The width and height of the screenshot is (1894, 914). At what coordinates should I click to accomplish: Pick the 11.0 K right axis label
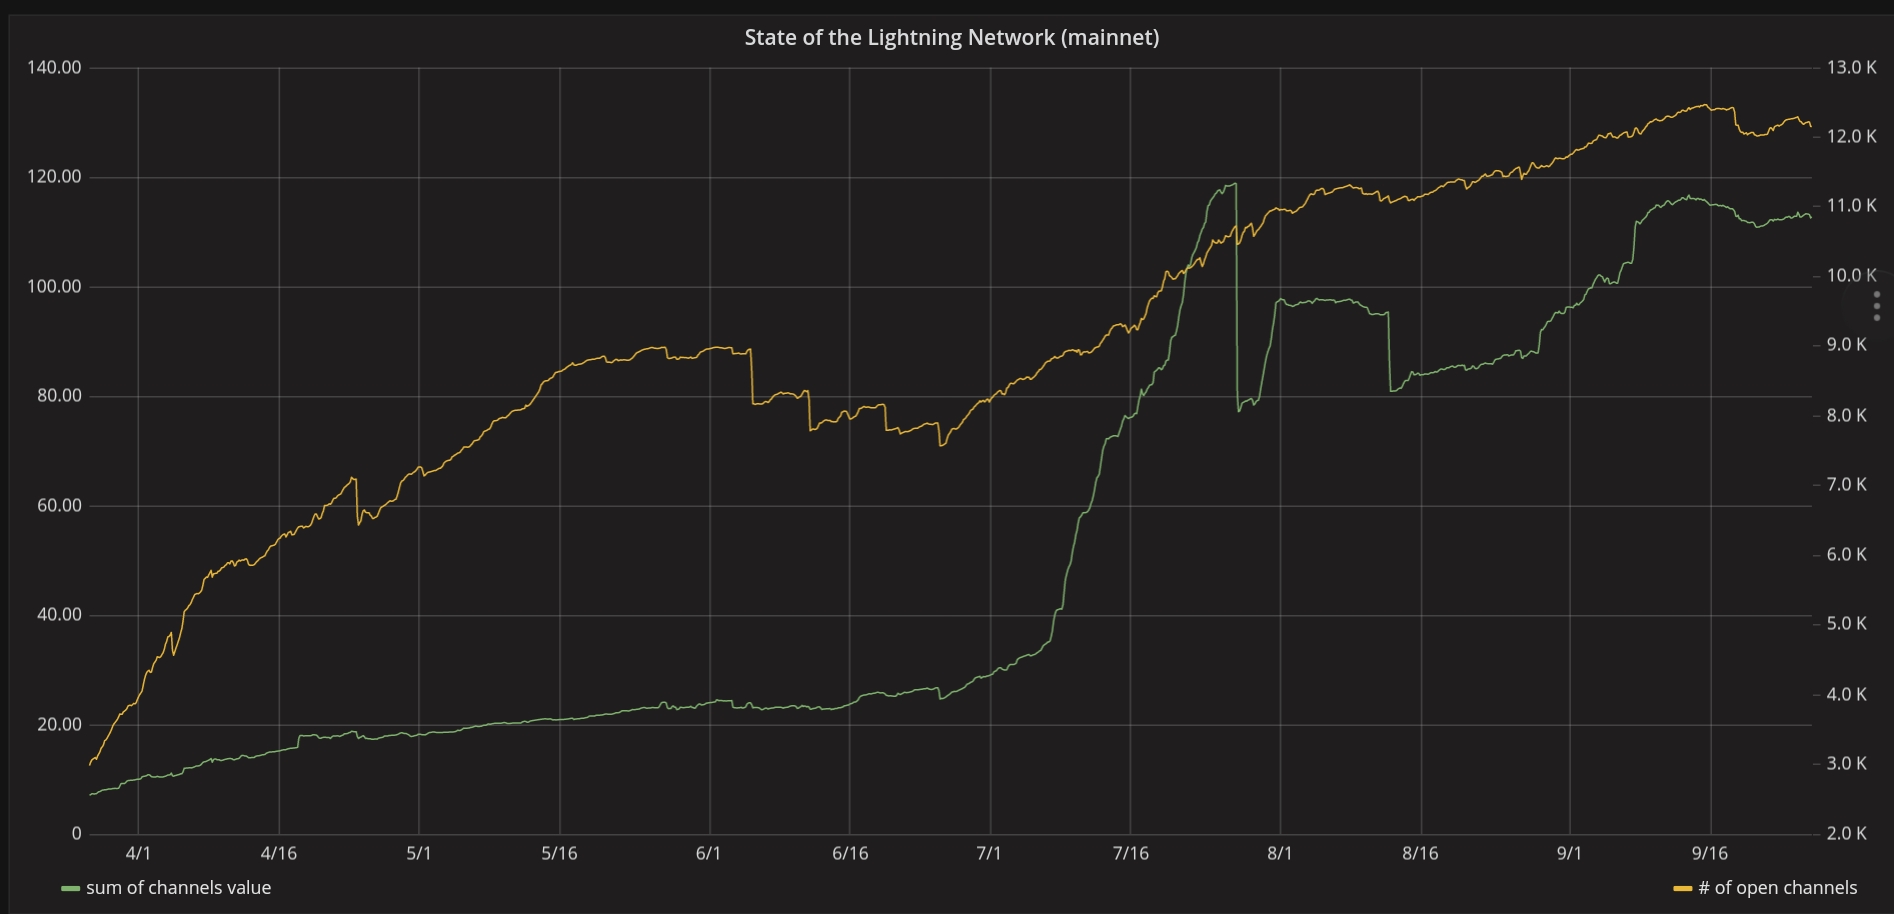click(1851, 206)
